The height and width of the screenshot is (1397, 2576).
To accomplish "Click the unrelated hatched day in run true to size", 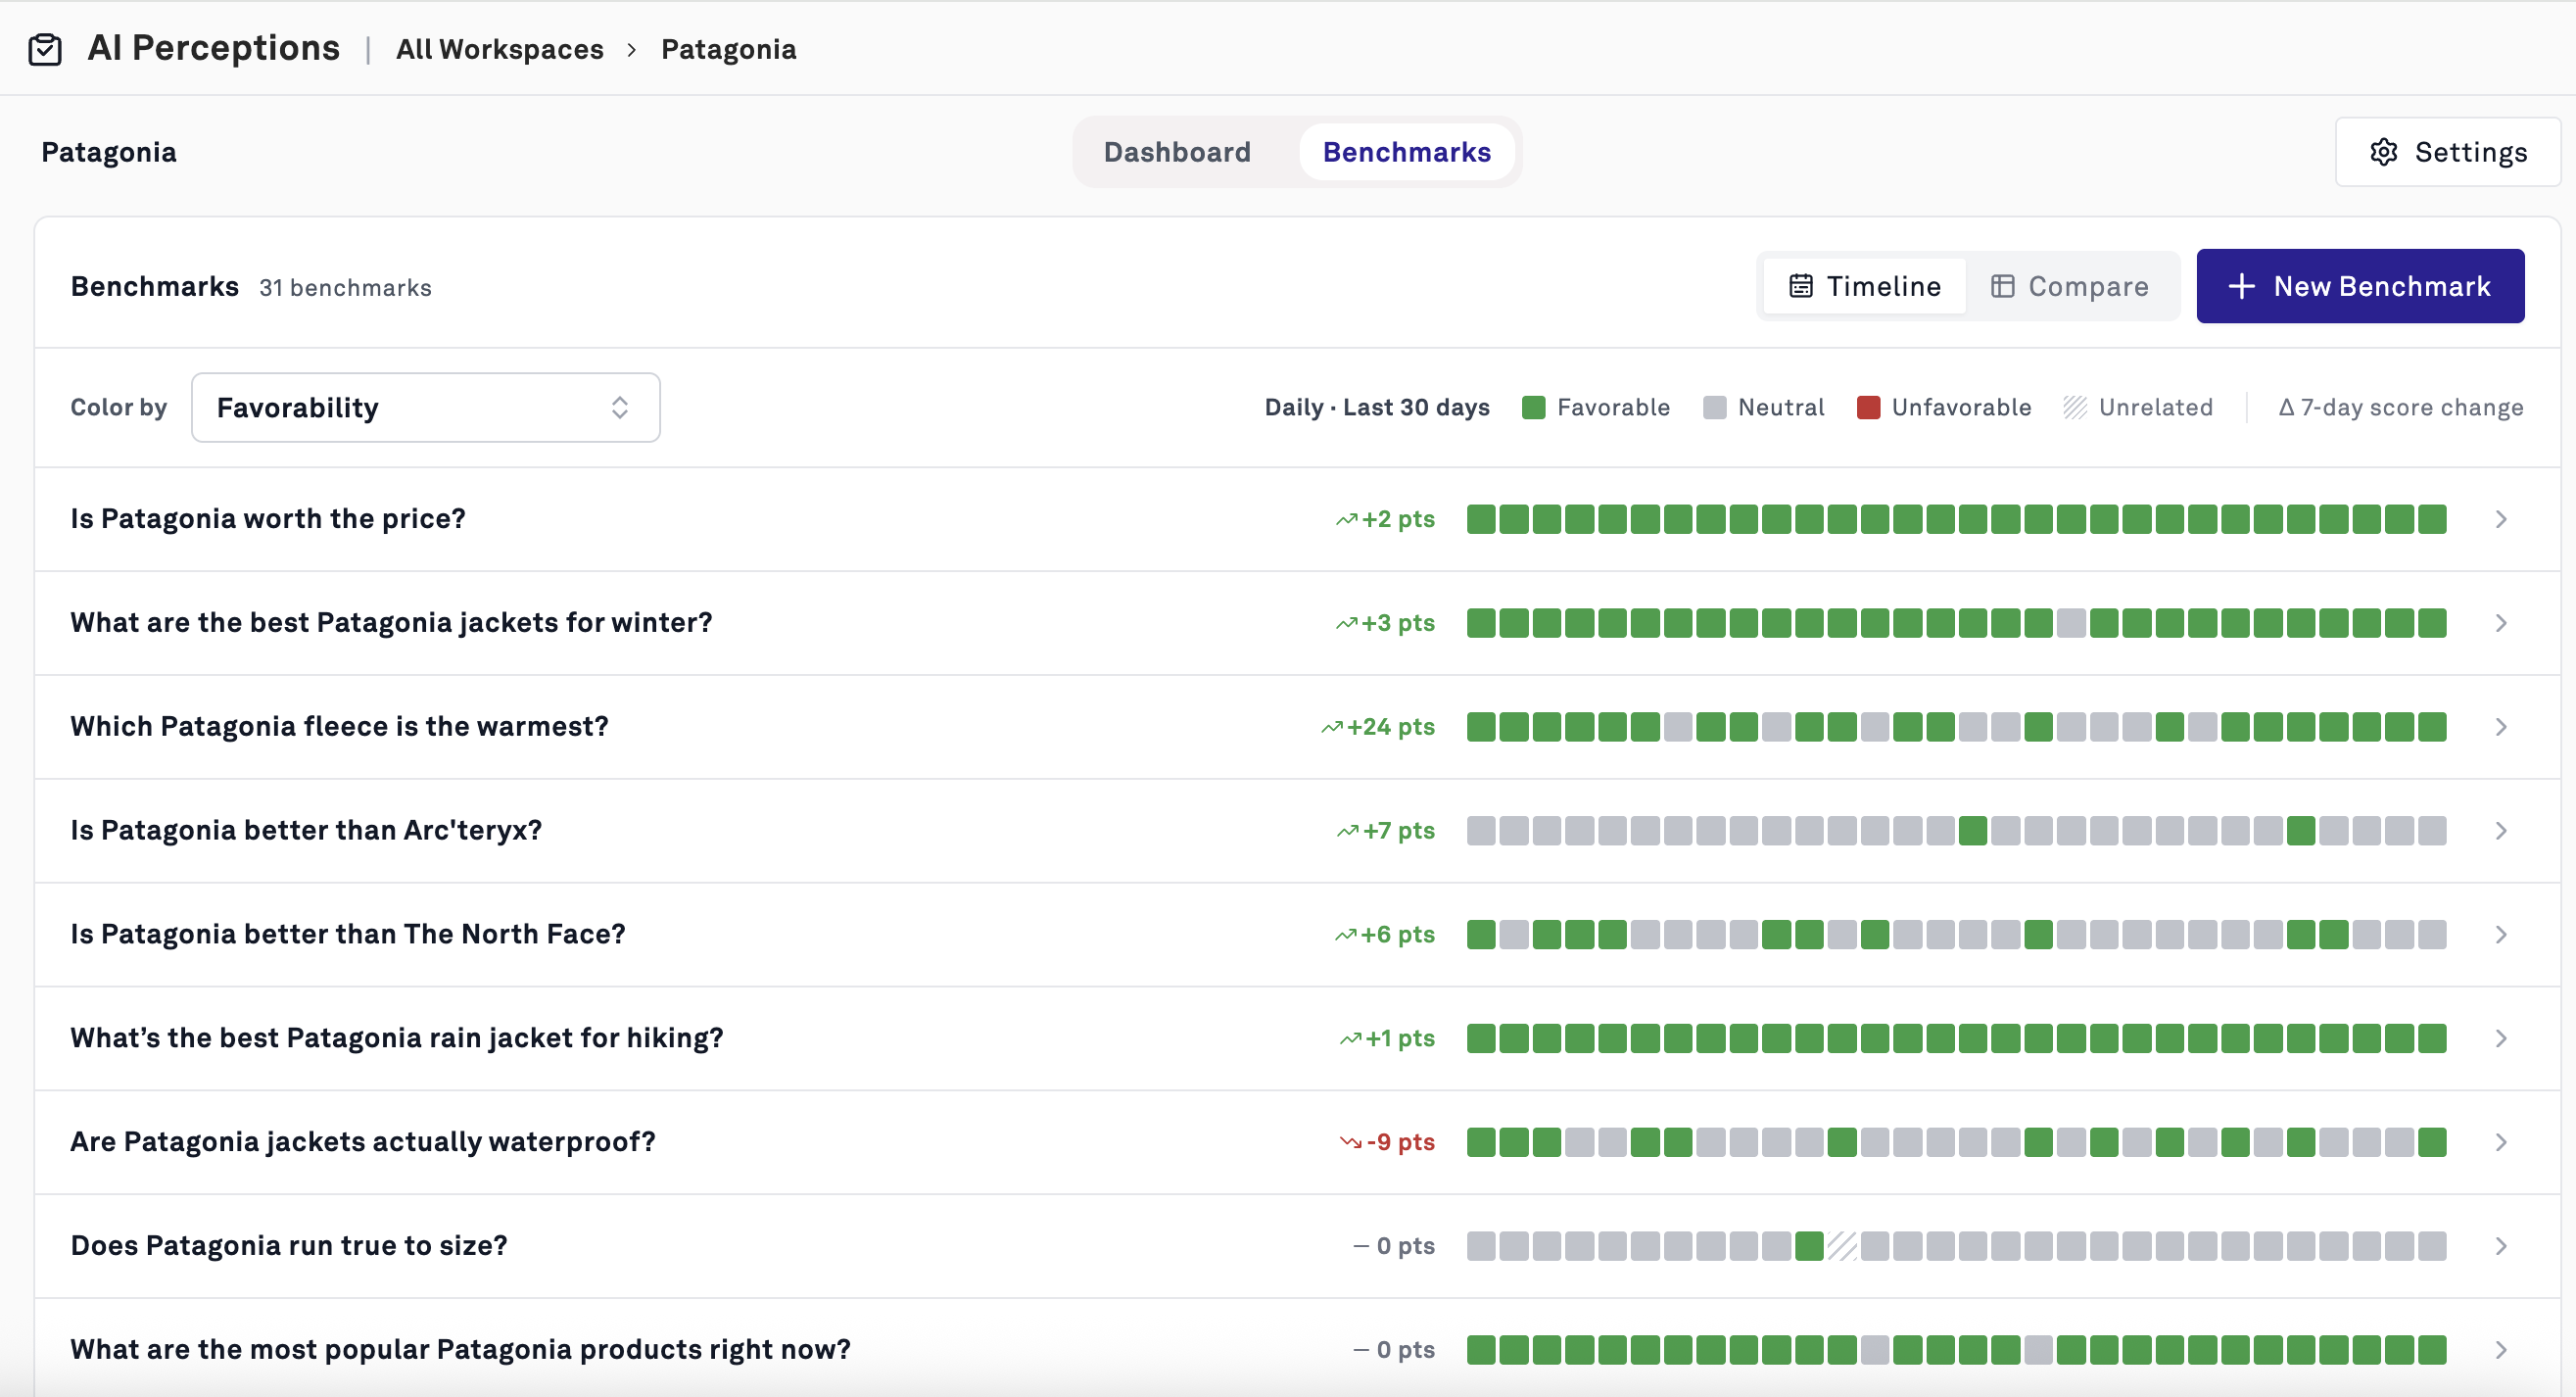I will [1842, 1247].
